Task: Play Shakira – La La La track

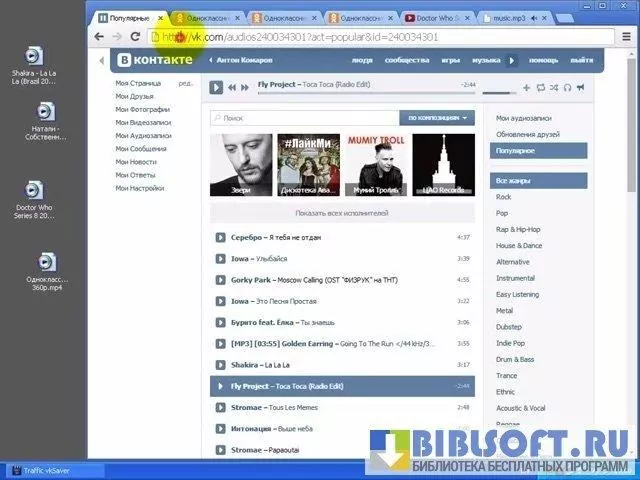Action: click(x=221, y=365)
